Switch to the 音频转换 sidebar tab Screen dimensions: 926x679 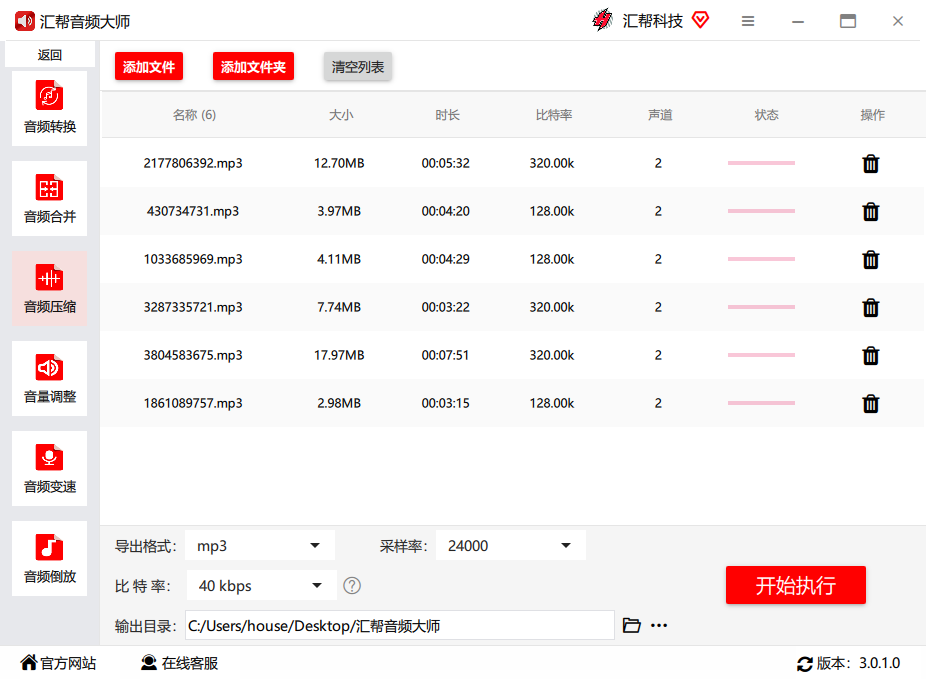[50, 108]
